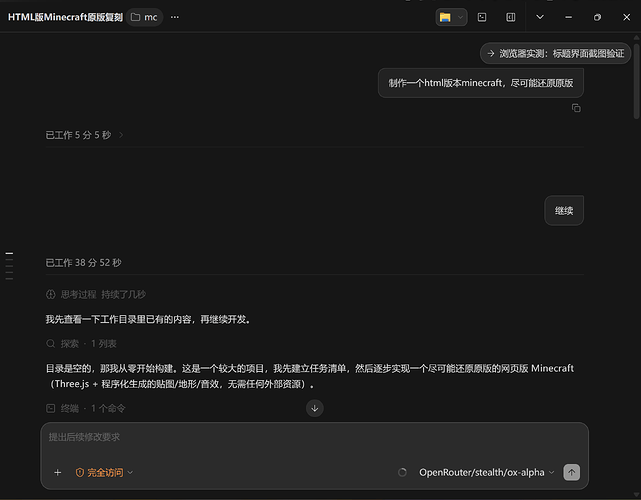641x500 pixels.
Task: Toggle the terminal panel icon in title bar
Action: coord(482,17)
